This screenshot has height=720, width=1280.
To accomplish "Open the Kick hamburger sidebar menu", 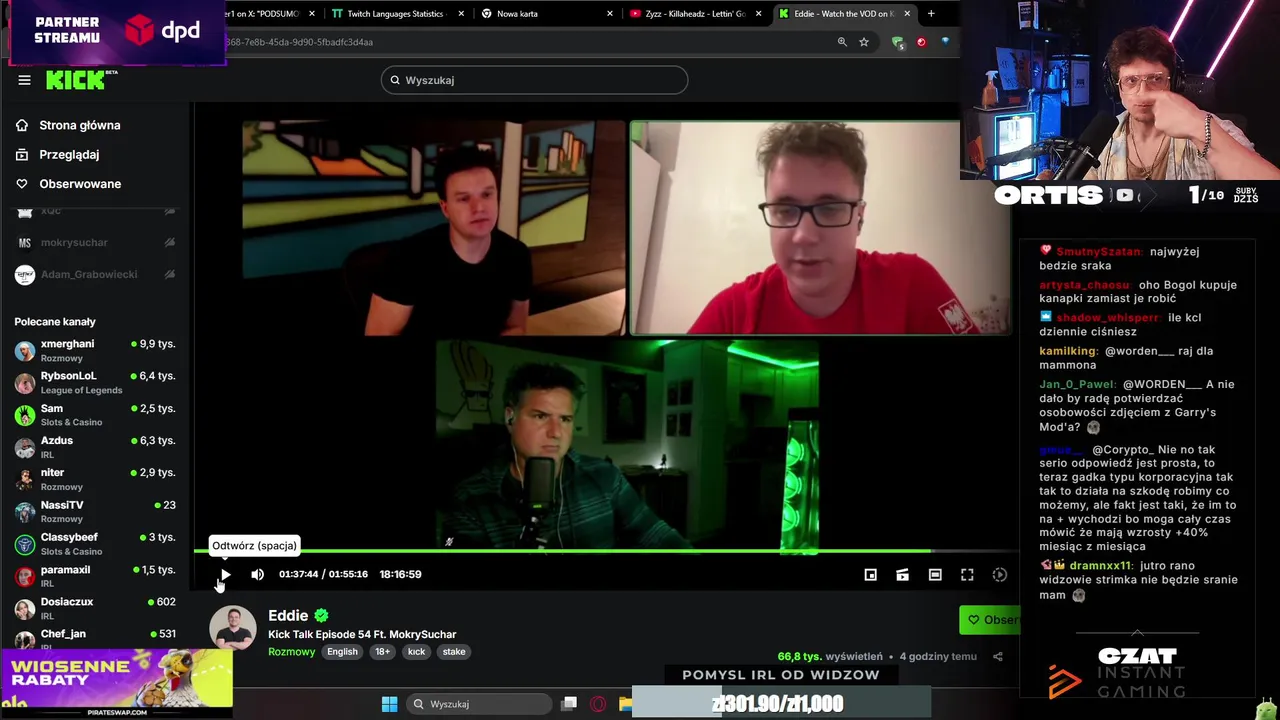I will click(x=24, y=80).
